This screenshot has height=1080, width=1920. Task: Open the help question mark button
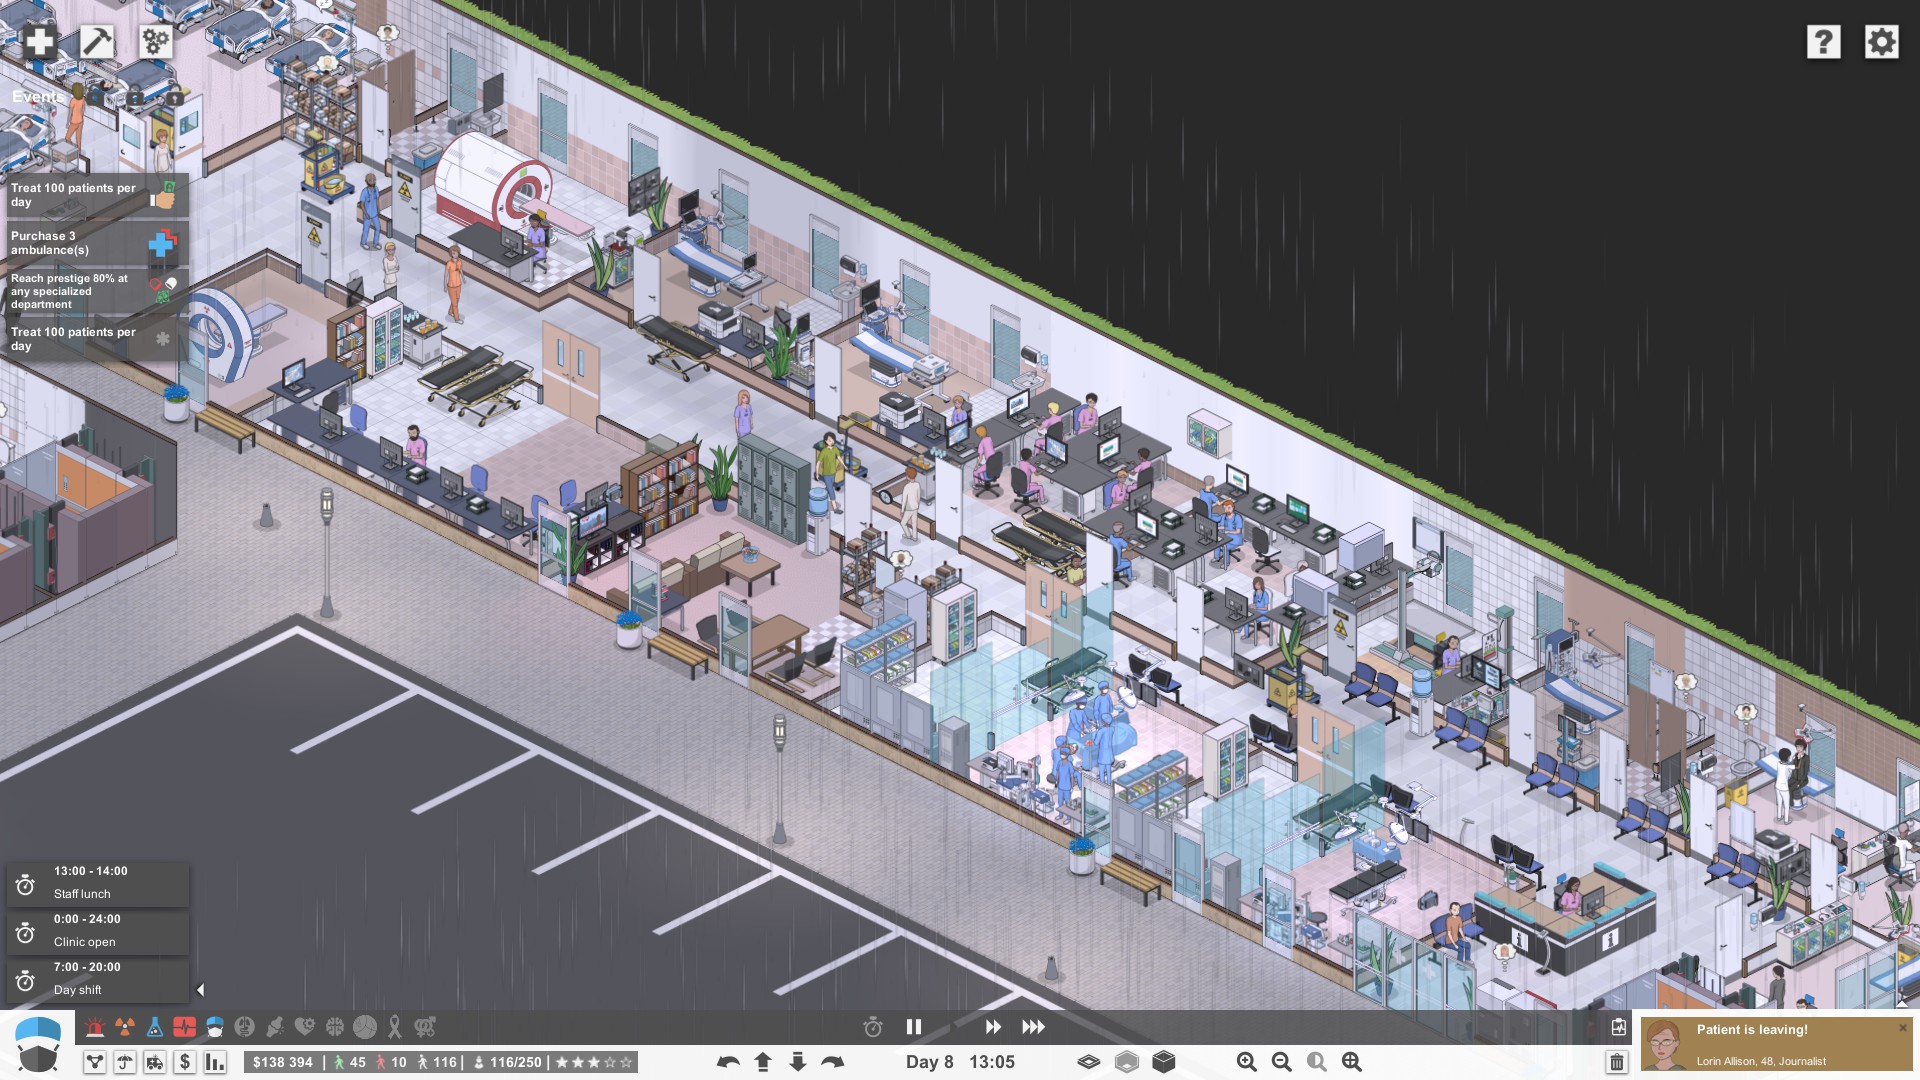click(1823, 42)
